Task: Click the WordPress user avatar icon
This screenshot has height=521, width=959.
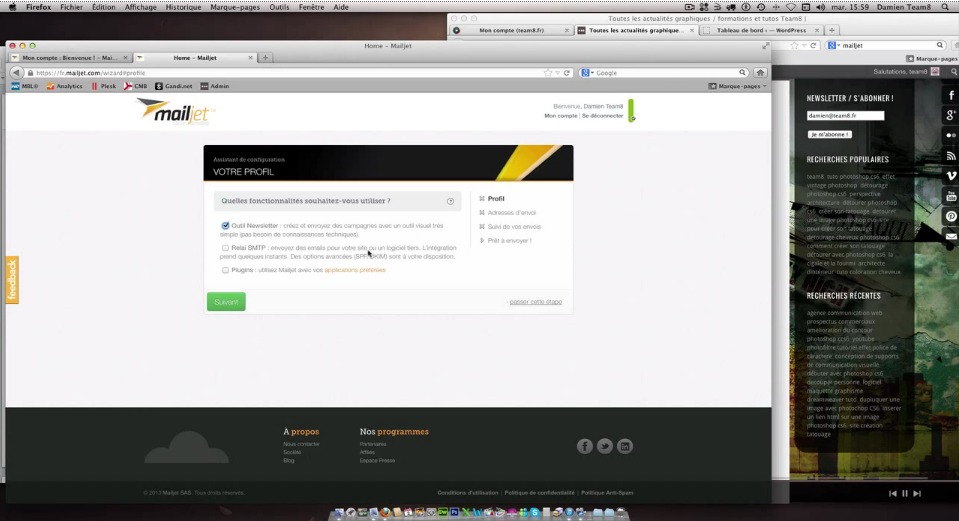Action: click(x=935, y=72)
